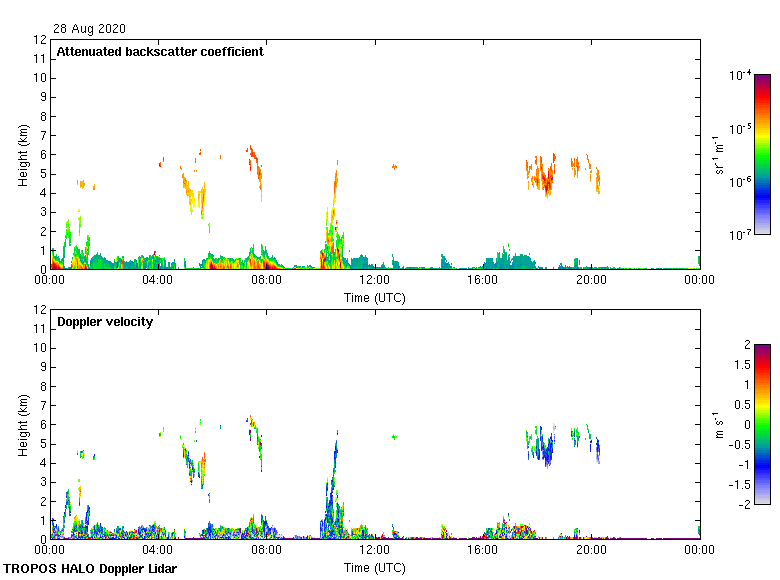Click the 'Doppler velocity' plot title

pyautogui.click(x=105, y=322)
